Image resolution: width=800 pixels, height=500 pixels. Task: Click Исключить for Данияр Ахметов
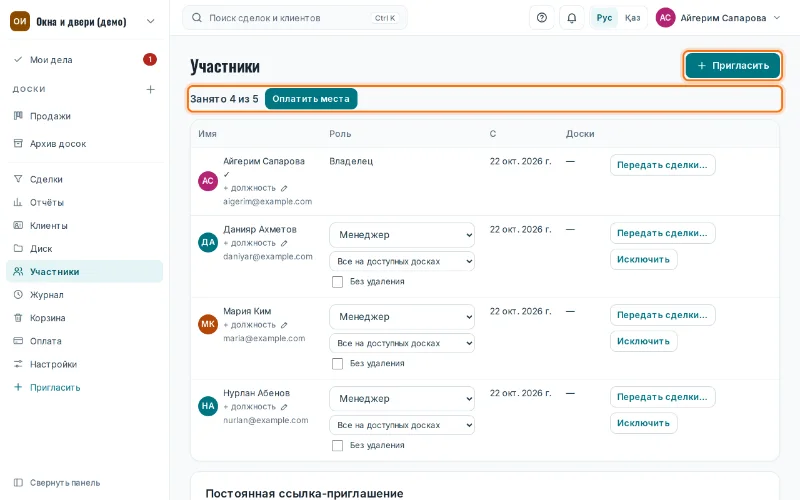(643, 259)
